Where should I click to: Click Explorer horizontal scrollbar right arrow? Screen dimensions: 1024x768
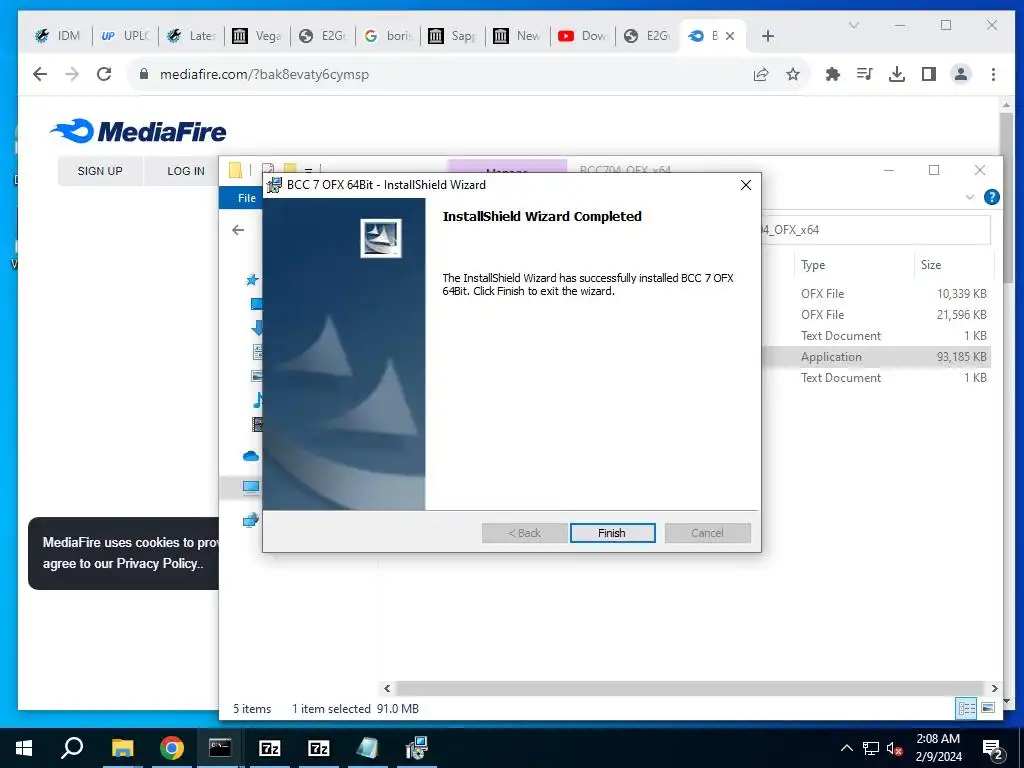(995, 688)
